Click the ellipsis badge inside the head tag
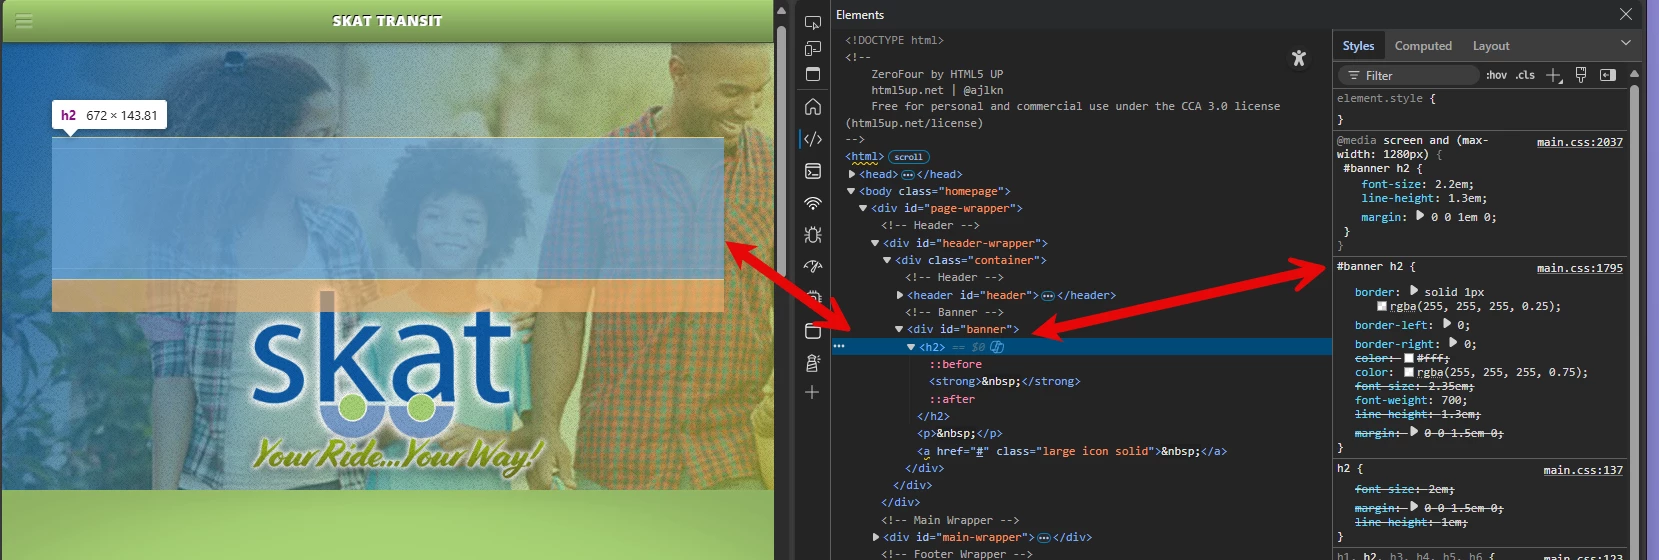The image size is (1659, 560). tap(908, 174)
